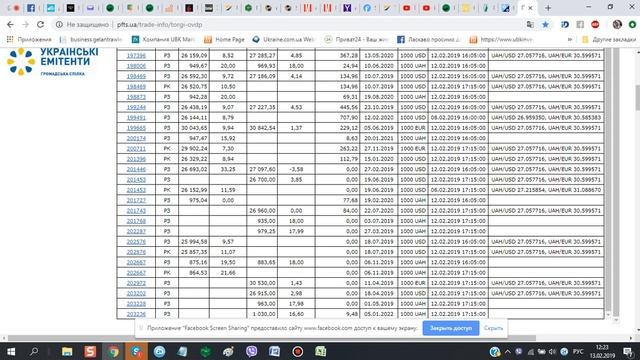Open Excel from the taskbar
Screen dimensions: 640x360
320,351
